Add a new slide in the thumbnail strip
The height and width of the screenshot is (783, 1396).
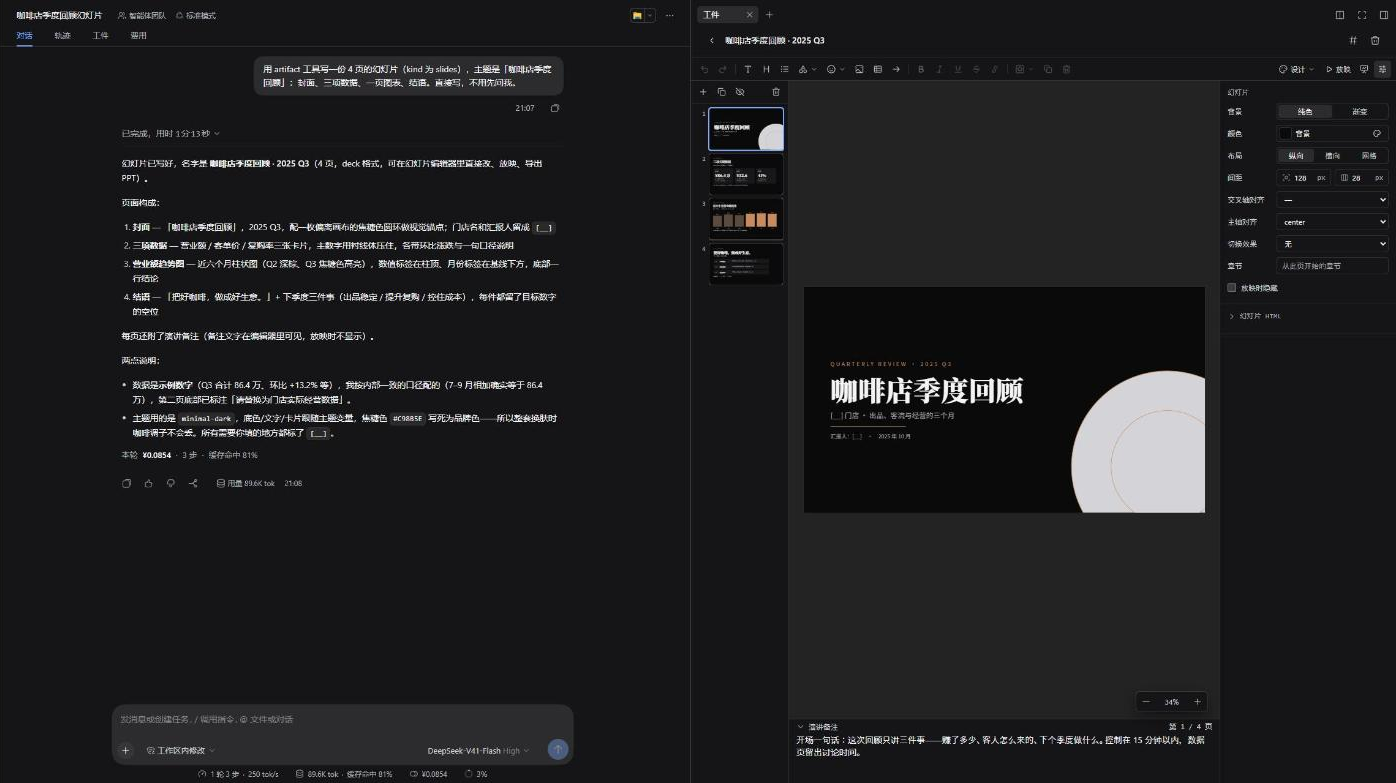[x=703, y=92]
